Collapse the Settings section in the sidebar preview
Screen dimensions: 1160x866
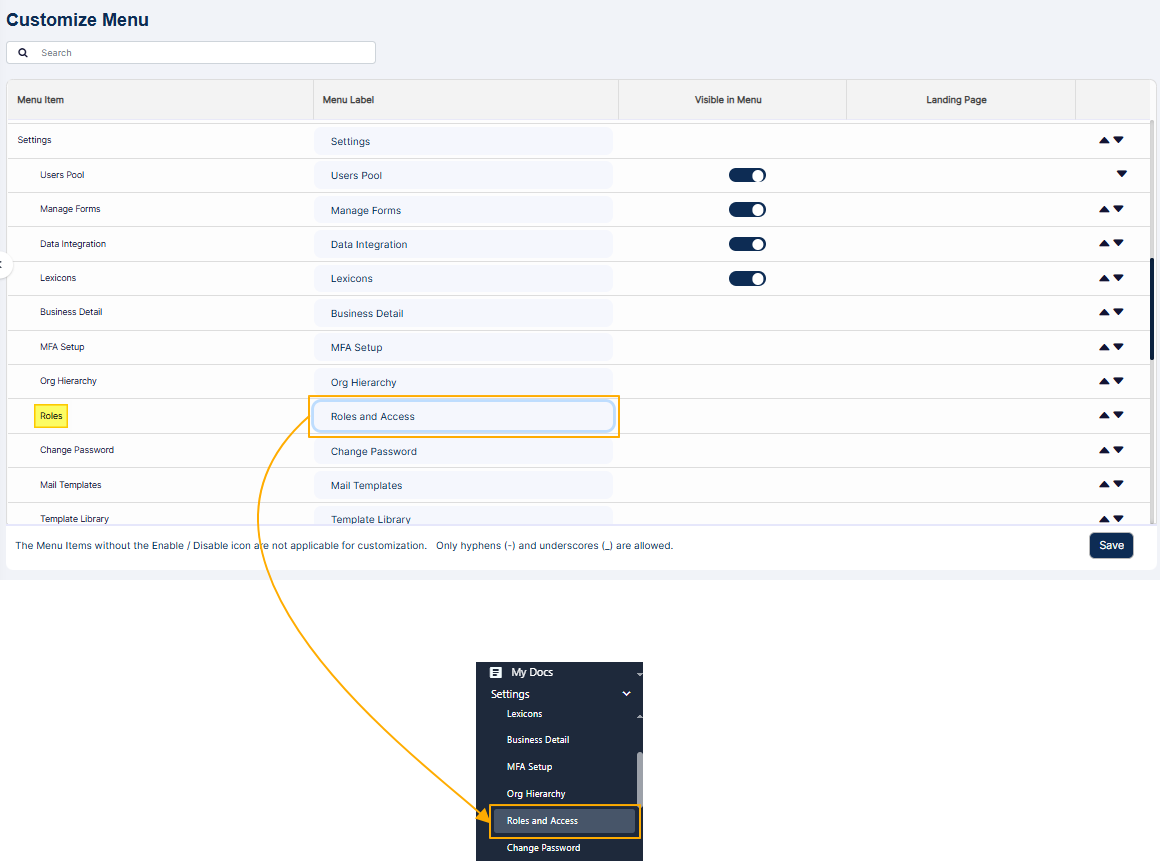[x=626, y=693]
